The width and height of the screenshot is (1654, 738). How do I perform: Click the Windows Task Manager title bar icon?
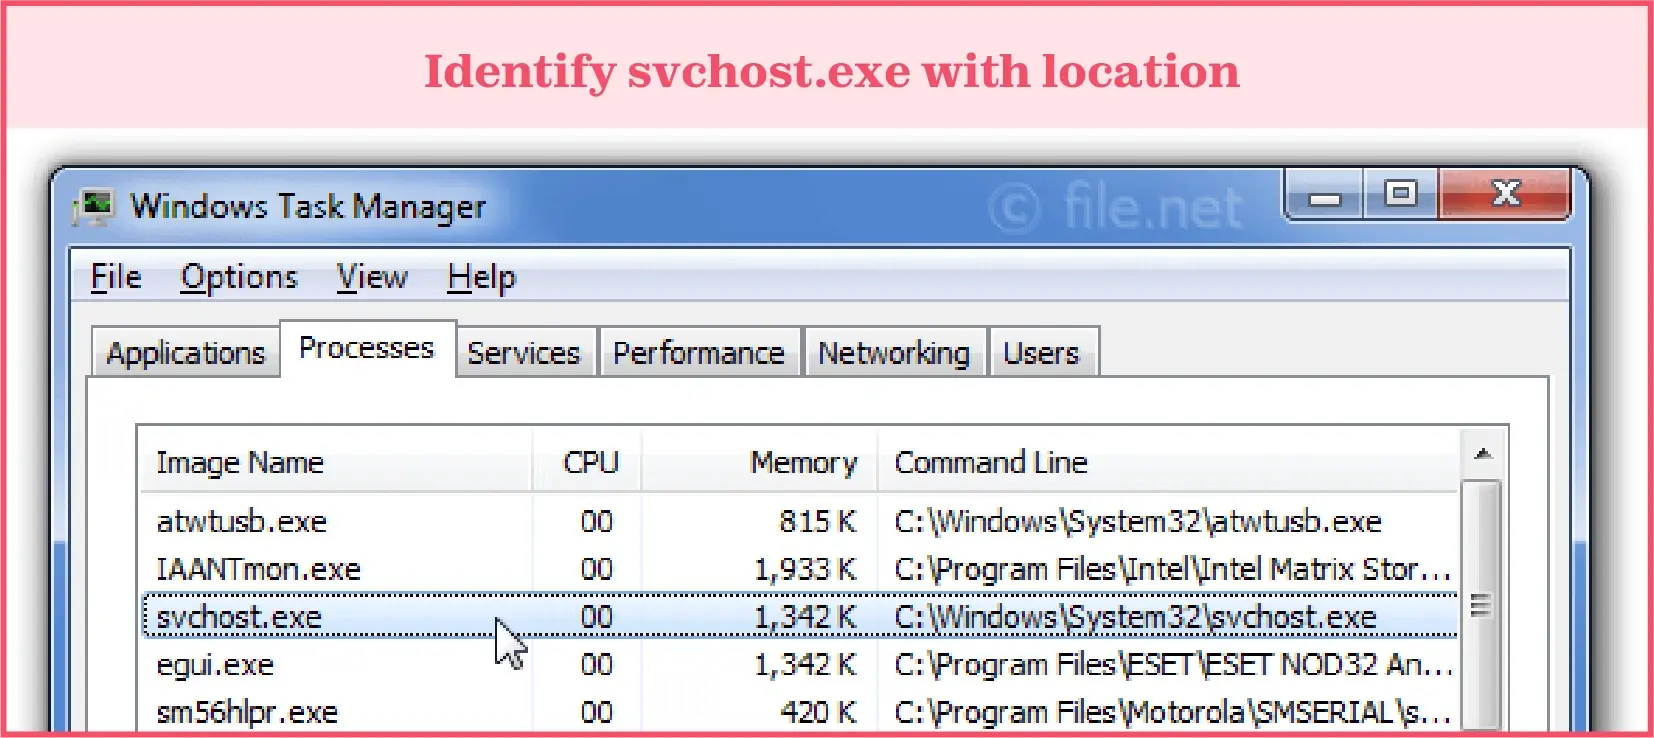[97, 205]
